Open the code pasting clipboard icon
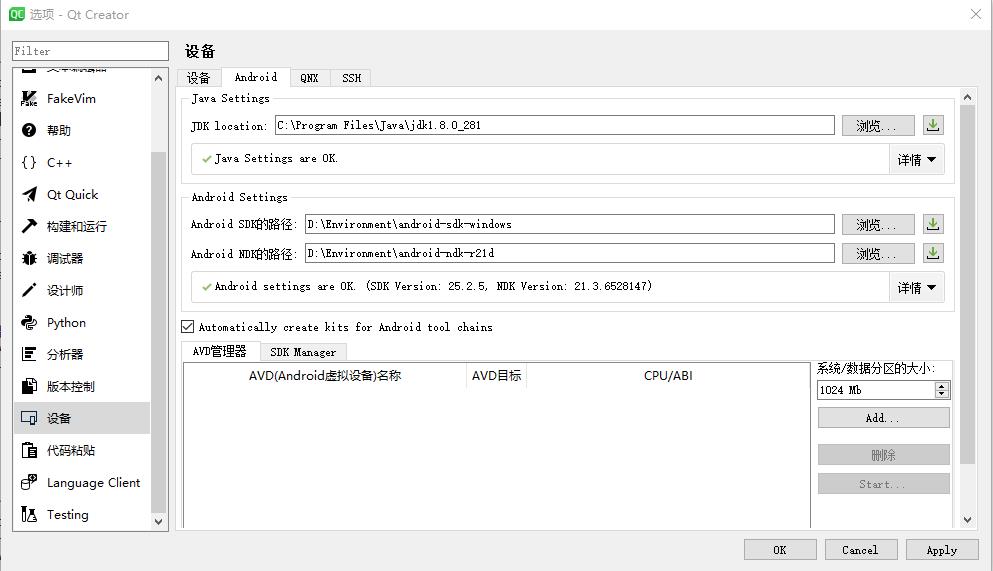Viewport: 993px width, 571px height. [29, 450]
